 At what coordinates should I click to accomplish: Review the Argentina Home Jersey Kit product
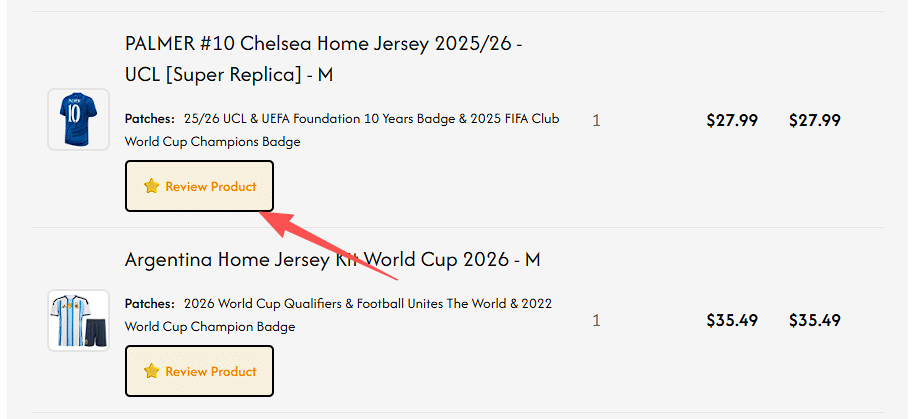[199, 371]
